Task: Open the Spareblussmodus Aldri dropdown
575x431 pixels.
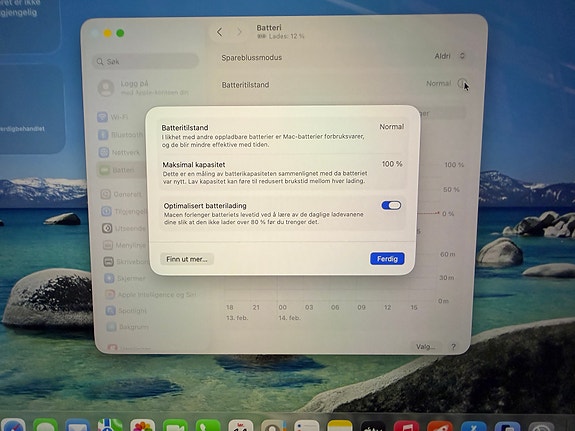Action: click(x=450, y=56)
